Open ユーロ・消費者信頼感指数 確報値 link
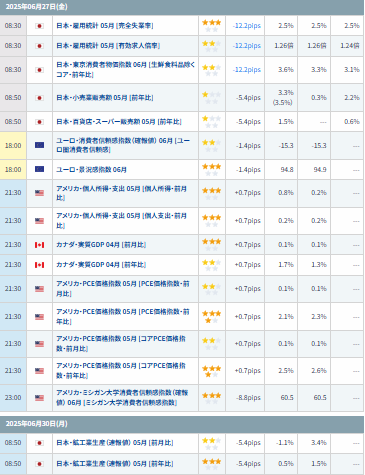This screenshot has height=475, width=365. 123,145
